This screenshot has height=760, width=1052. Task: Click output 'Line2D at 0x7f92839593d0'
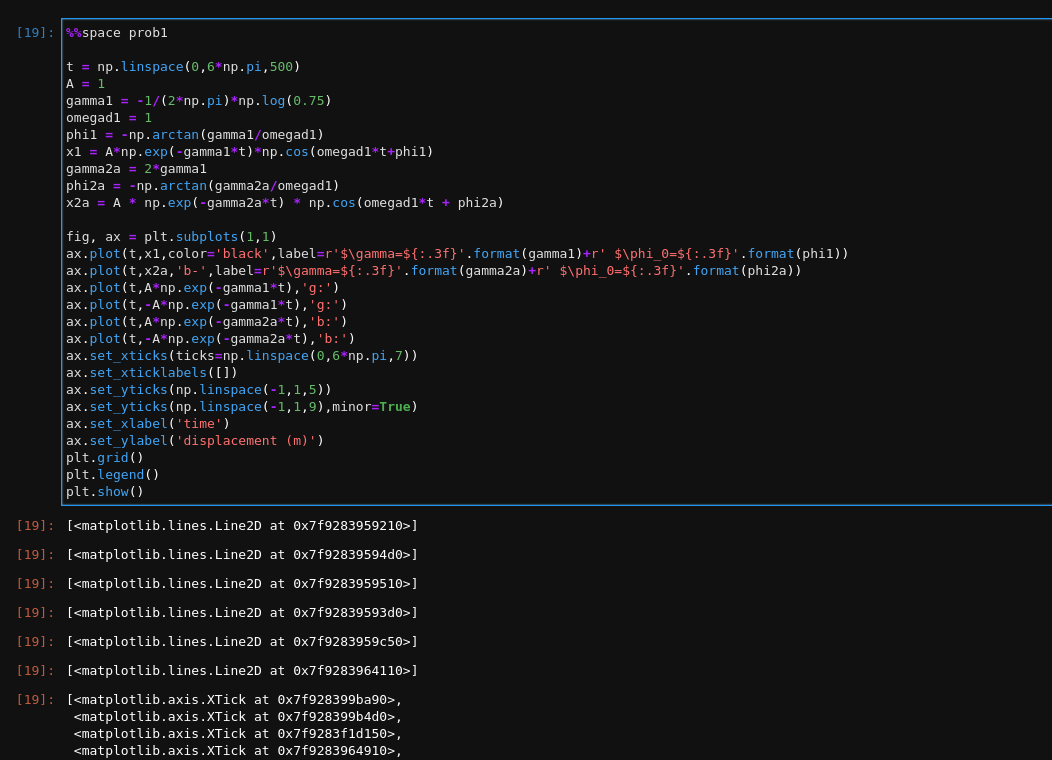[x=242, y=612]
